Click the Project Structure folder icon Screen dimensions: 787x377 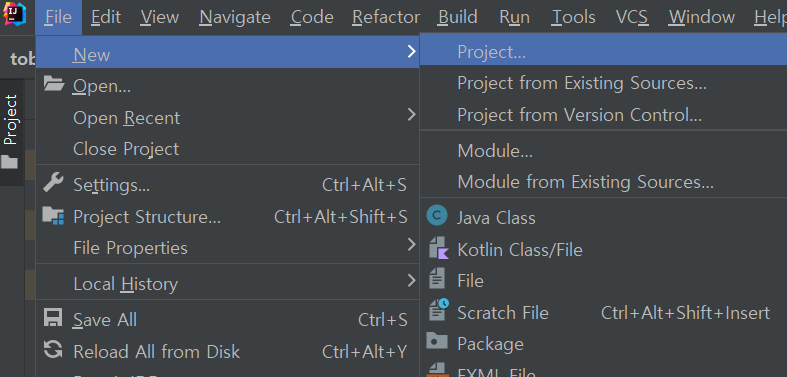coord(53,215)
